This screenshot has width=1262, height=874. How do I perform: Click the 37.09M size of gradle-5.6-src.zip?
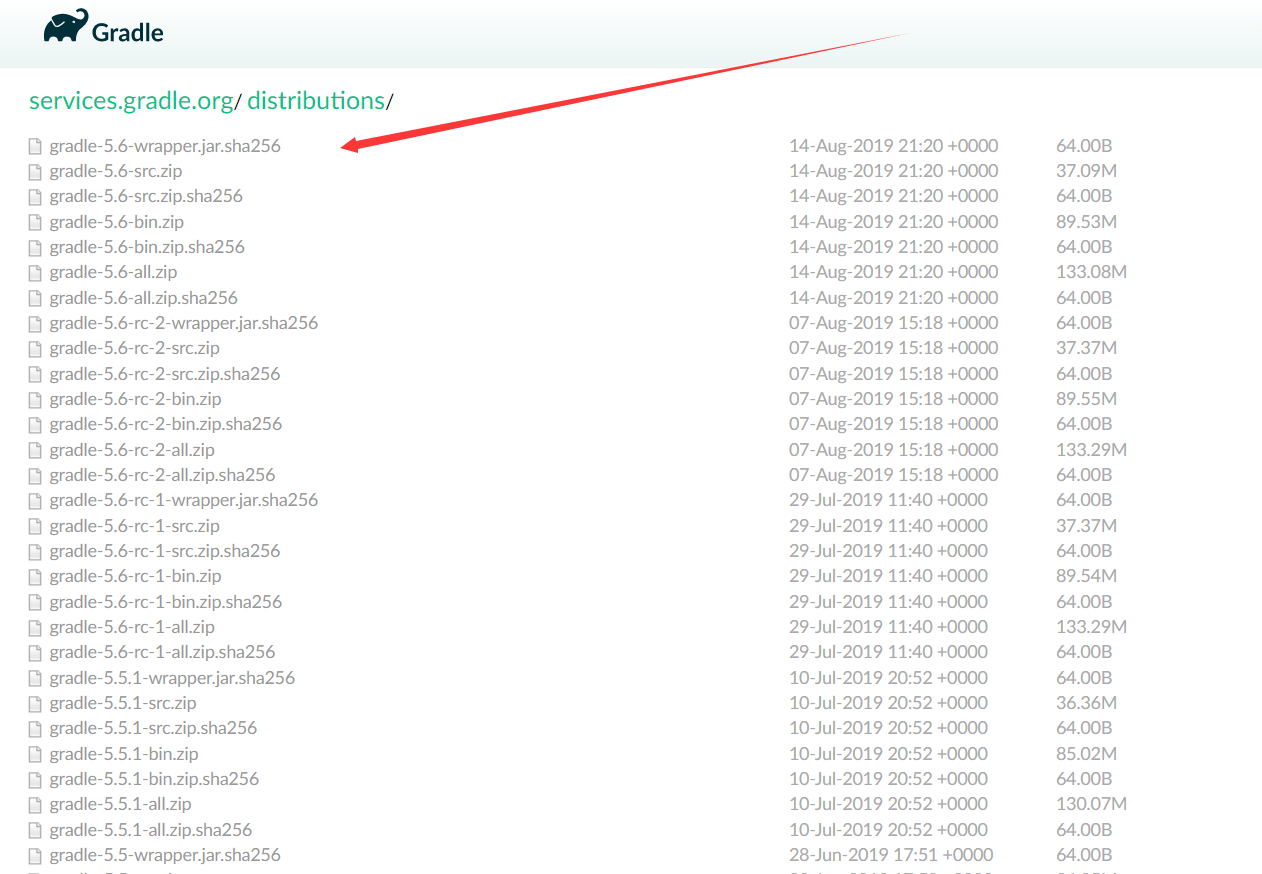(x=1087, y=171)
